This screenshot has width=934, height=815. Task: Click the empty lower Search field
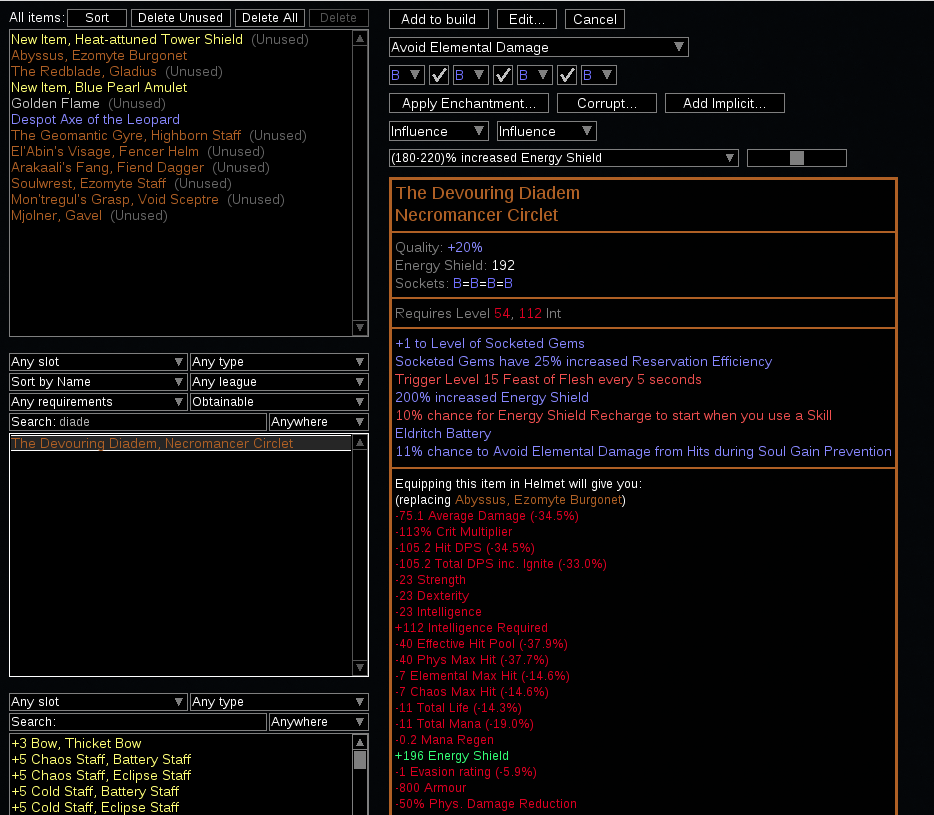coord(138,721)
